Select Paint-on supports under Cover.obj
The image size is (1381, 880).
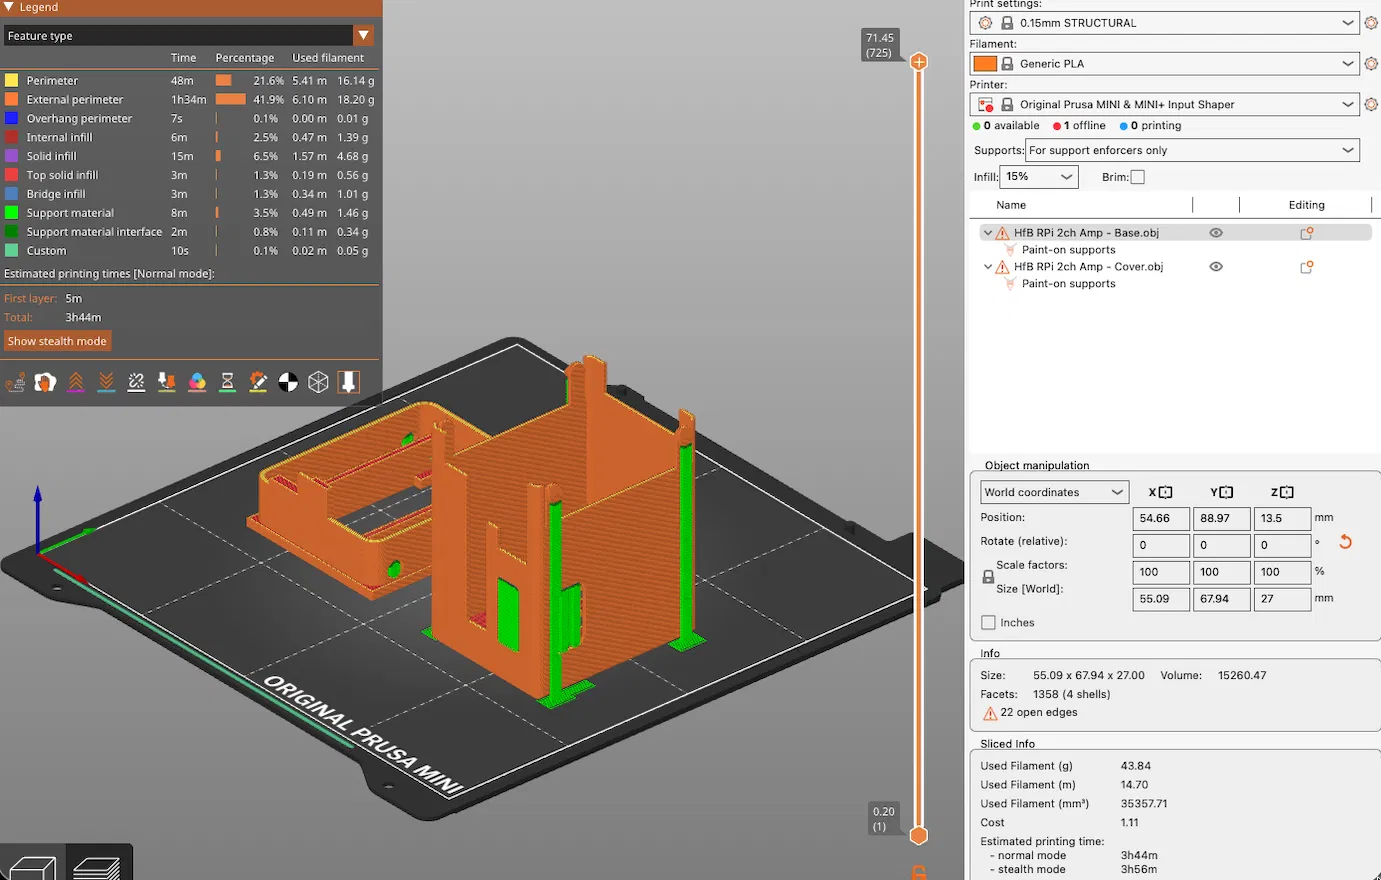pyautogui.click(x=1068, y=284)
